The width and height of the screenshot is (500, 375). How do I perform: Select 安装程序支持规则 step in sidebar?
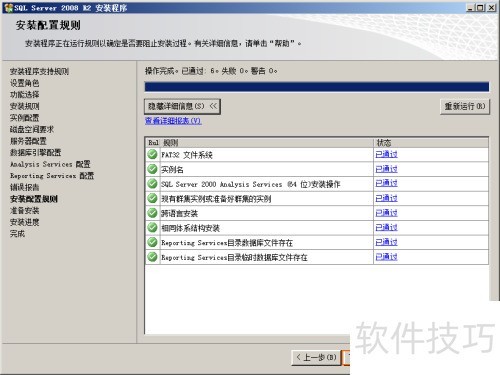[39, 71]
